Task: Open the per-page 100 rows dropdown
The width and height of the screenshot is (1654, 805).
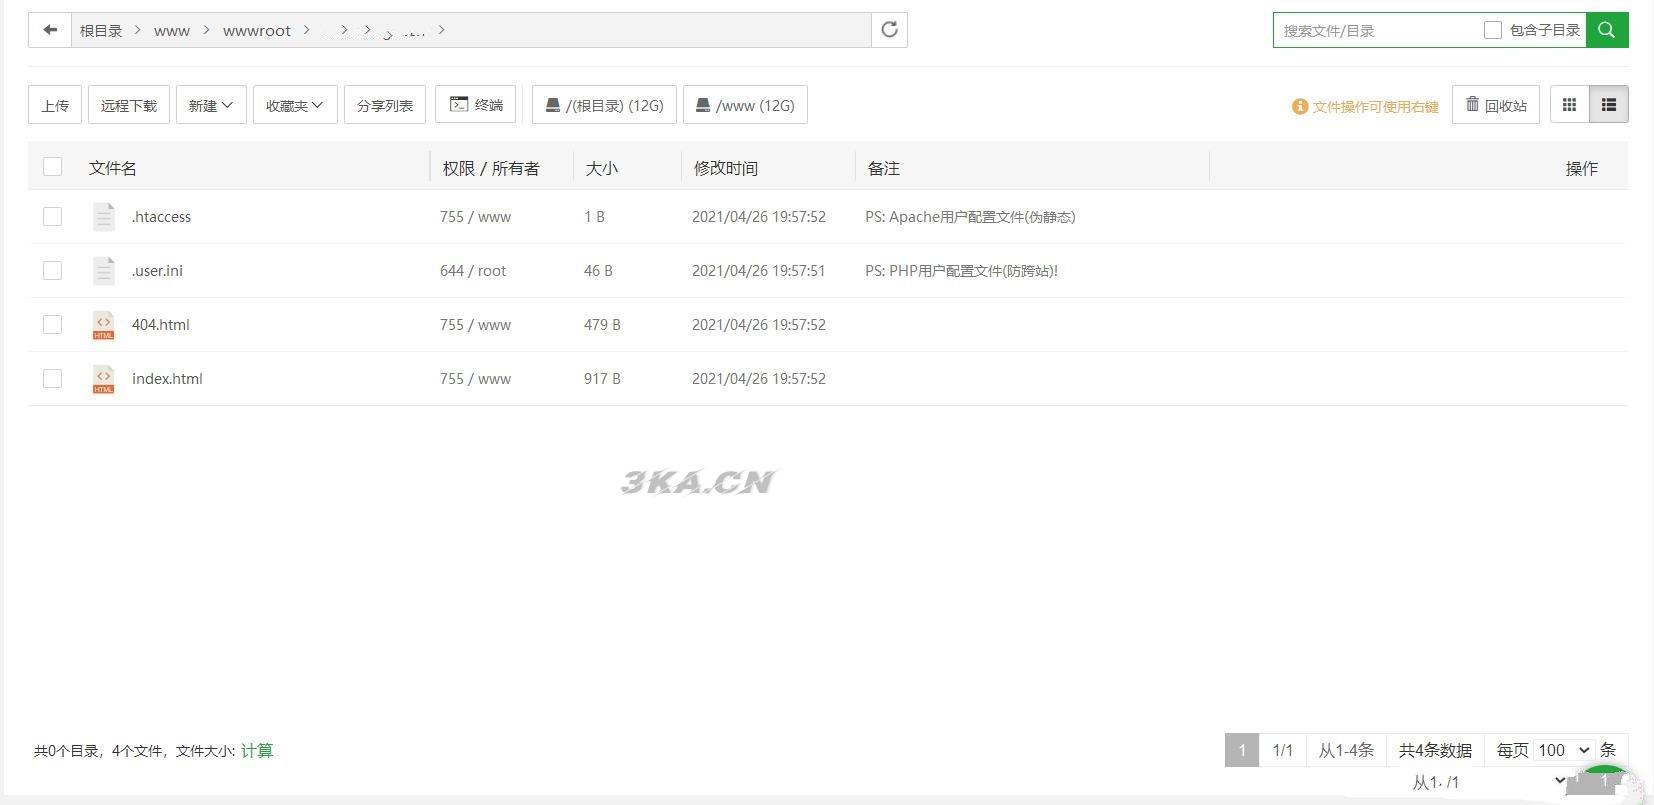Action: [x=1563, y=750]
